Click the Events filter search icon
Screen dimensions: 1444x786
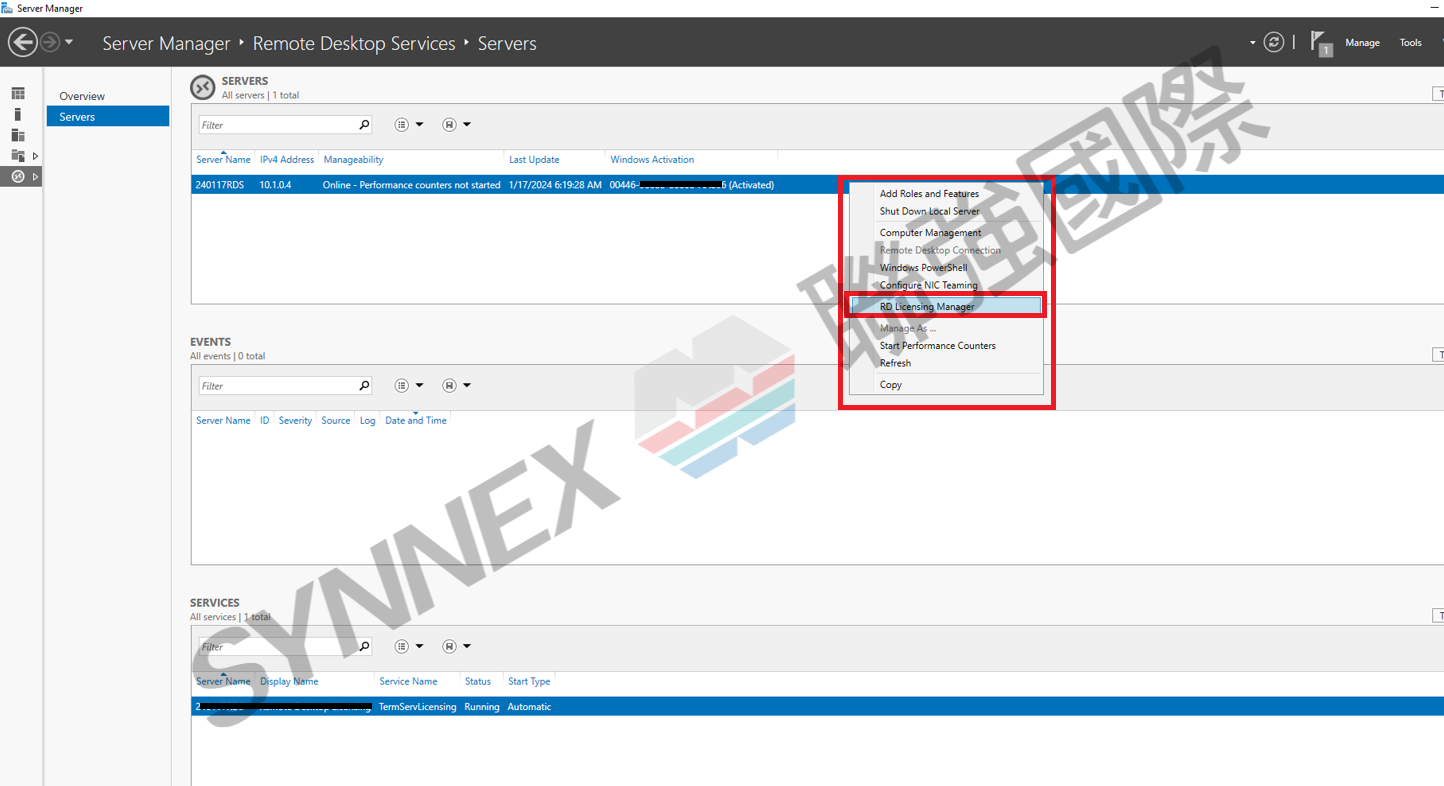pos(364,386)
